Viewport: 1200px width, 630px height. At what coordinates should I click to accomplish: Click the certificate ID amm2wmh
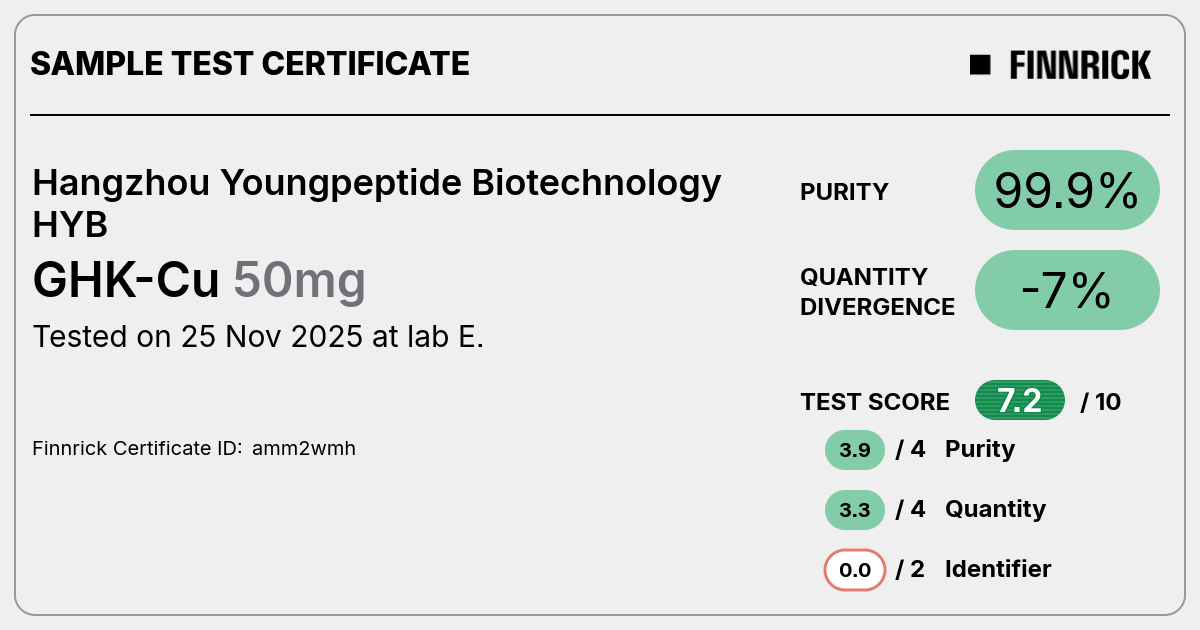[x=303, y=448]
